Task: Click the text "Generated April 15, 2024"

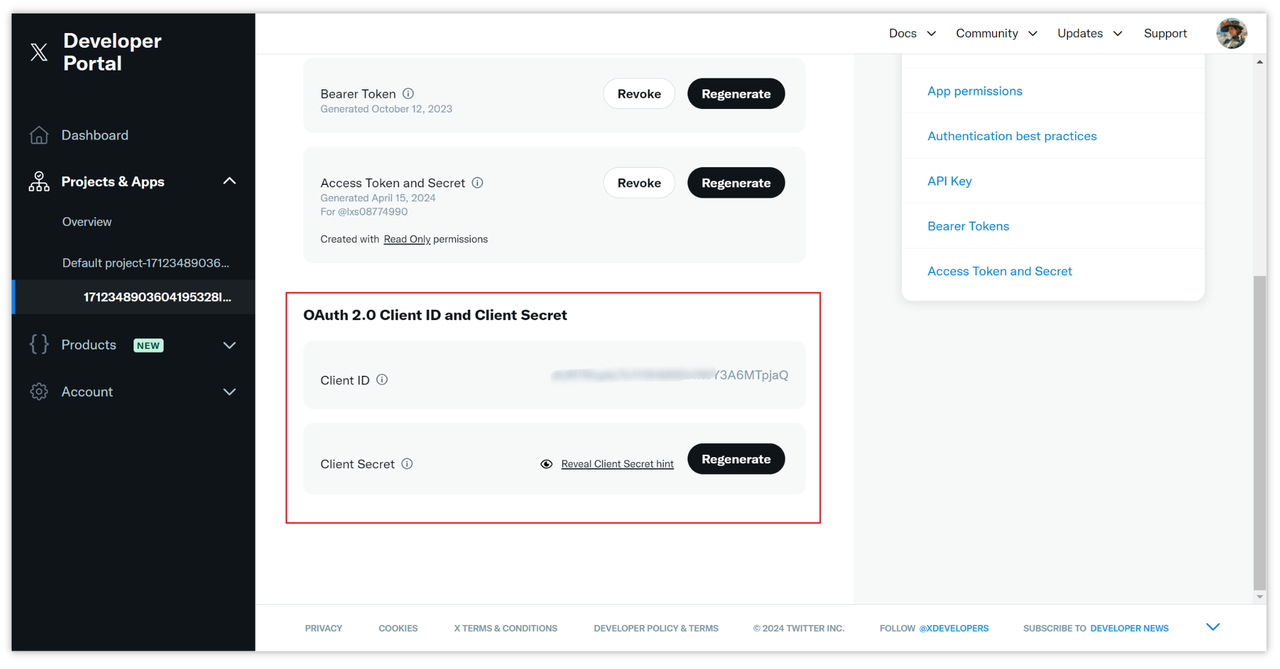Action: [378, 198]
